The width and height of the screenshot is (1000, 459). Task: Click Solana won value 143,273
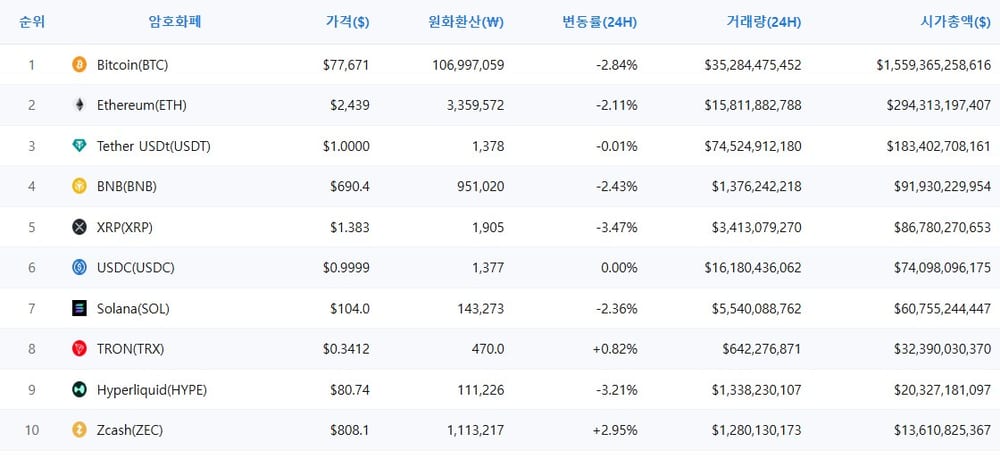[x=481, y=309]
